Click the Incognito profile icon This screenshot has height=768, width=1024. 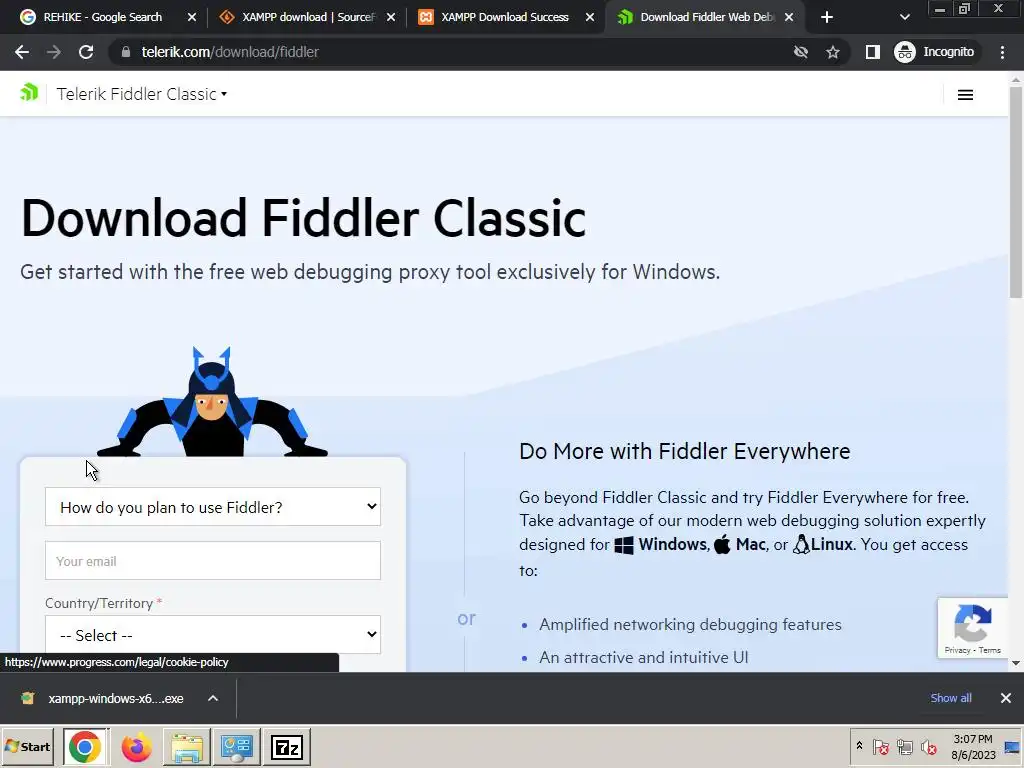pyautogui.click(x=904, y=52)
